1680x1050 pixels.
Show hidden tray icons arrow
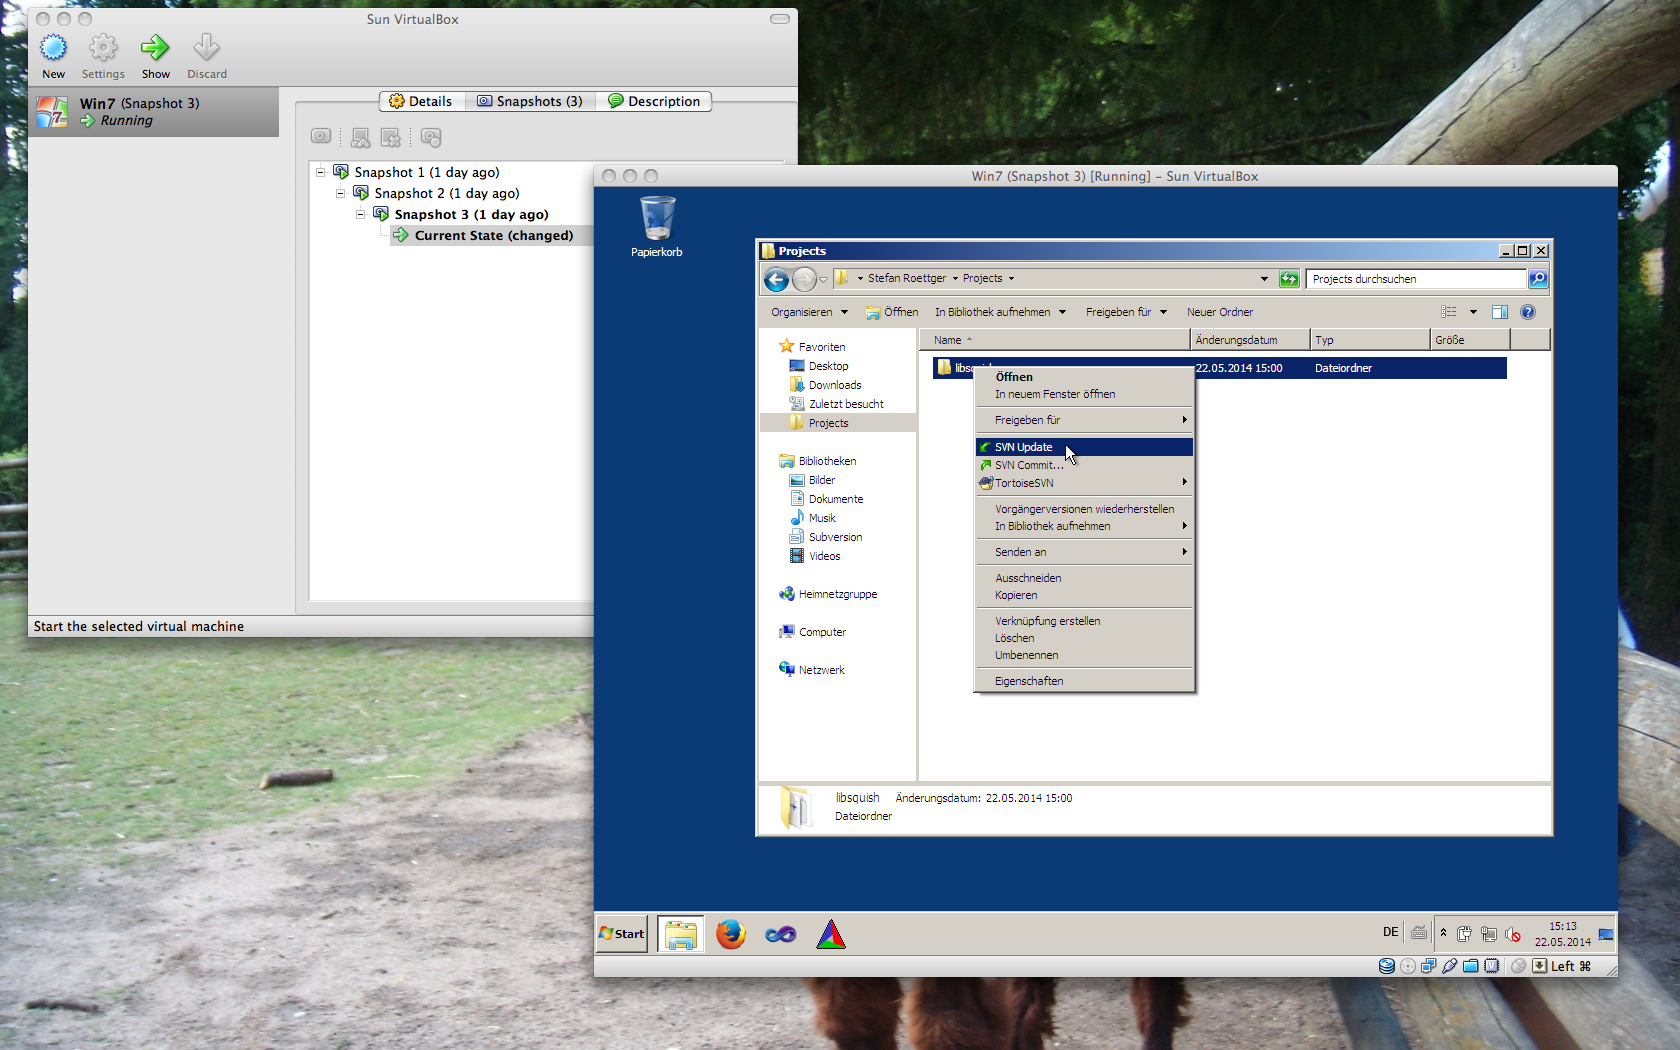[1443, 933]
